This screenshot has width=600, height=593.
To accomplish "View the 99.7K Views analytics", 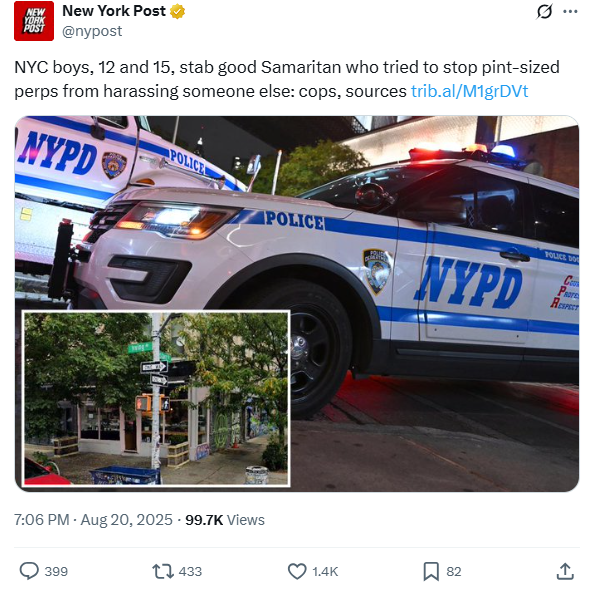I will 225,520.
